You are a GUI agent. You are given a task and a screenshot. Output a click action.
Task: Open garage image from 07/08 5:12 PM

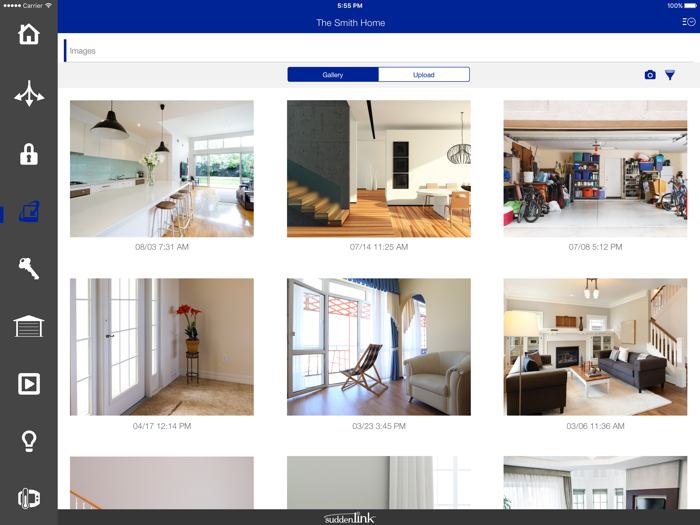[595, 169]
